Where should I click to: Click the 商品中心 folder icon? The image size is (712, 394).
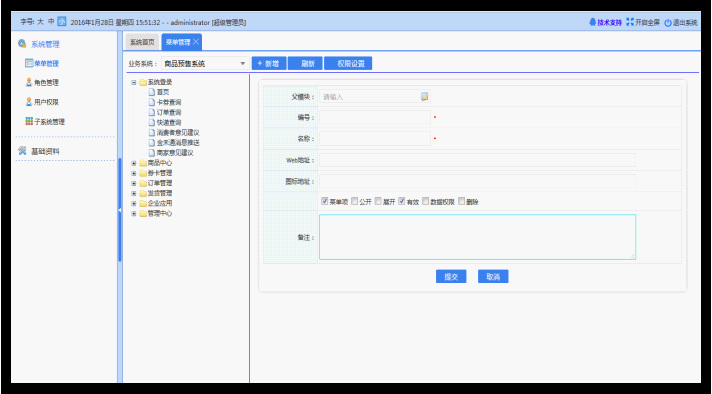pos(143,163)
